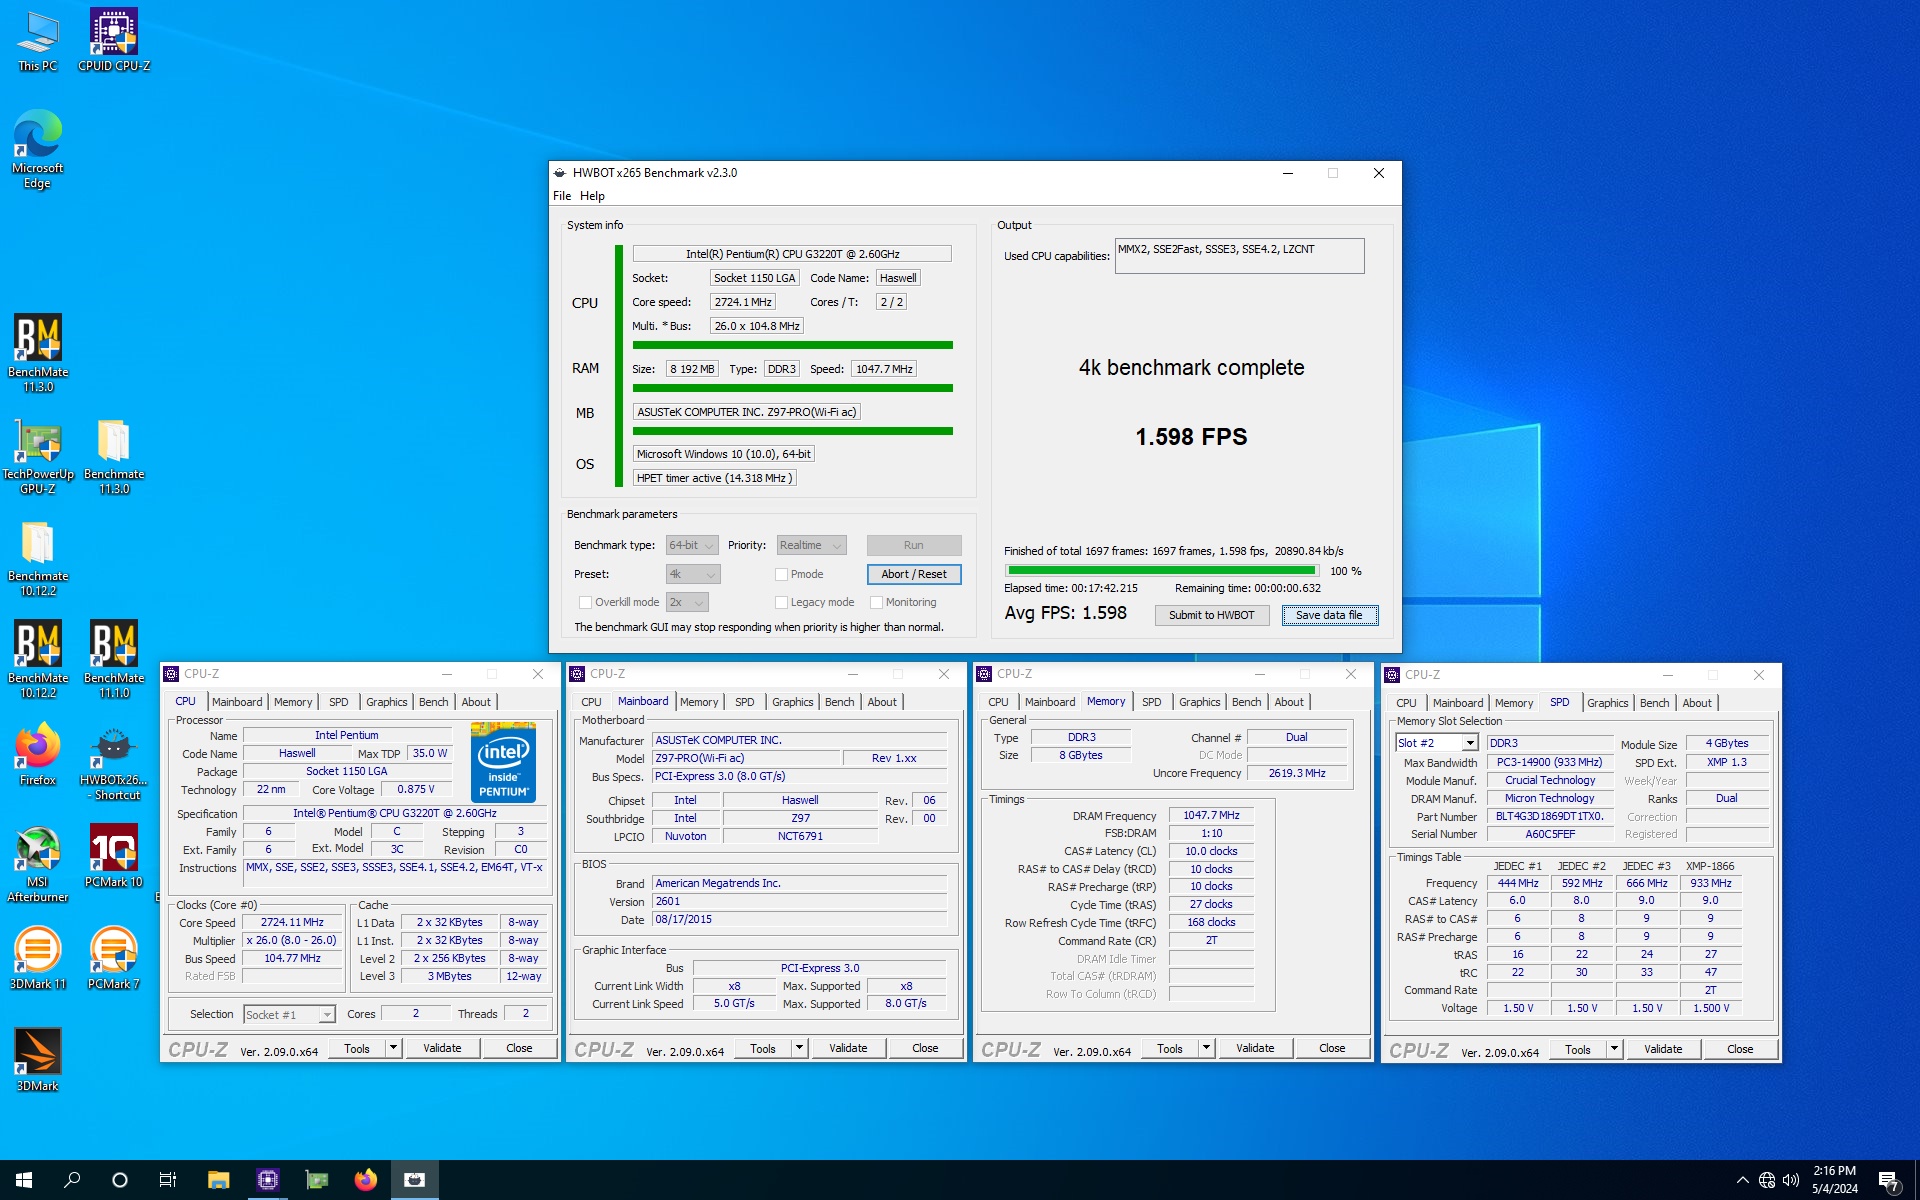Screen dimensions: 1920x1200
Task: Open PCMark 10 desktop icon
Action: tap(114, 856)
